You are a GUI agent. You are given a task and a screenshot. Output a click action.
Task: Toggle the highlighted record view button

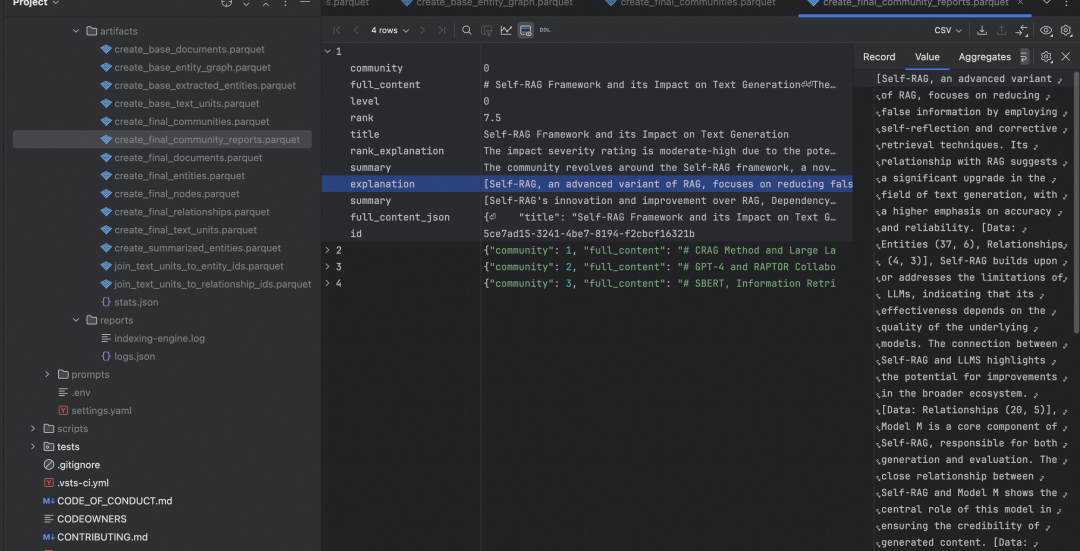click(525, 31)
